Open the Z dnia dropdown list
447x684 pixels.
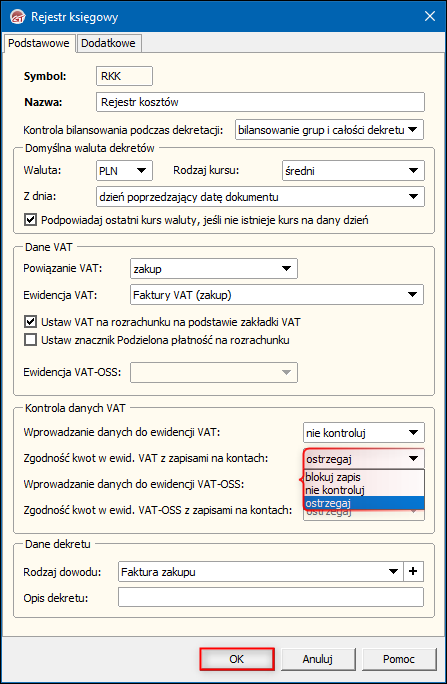coord(259,197)
